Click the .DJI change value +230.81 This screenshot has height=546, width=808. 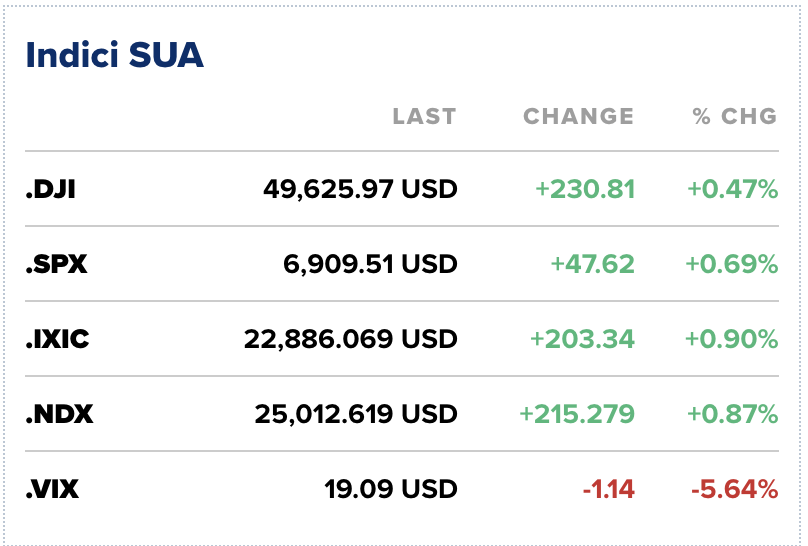pos(585,189)
